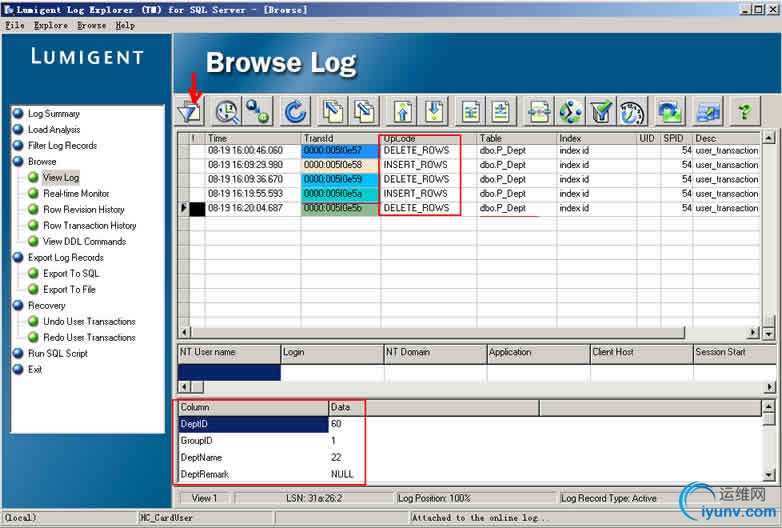Click the page with horizontal arrows icon
The image size is (782, 528).
(539, 112)
